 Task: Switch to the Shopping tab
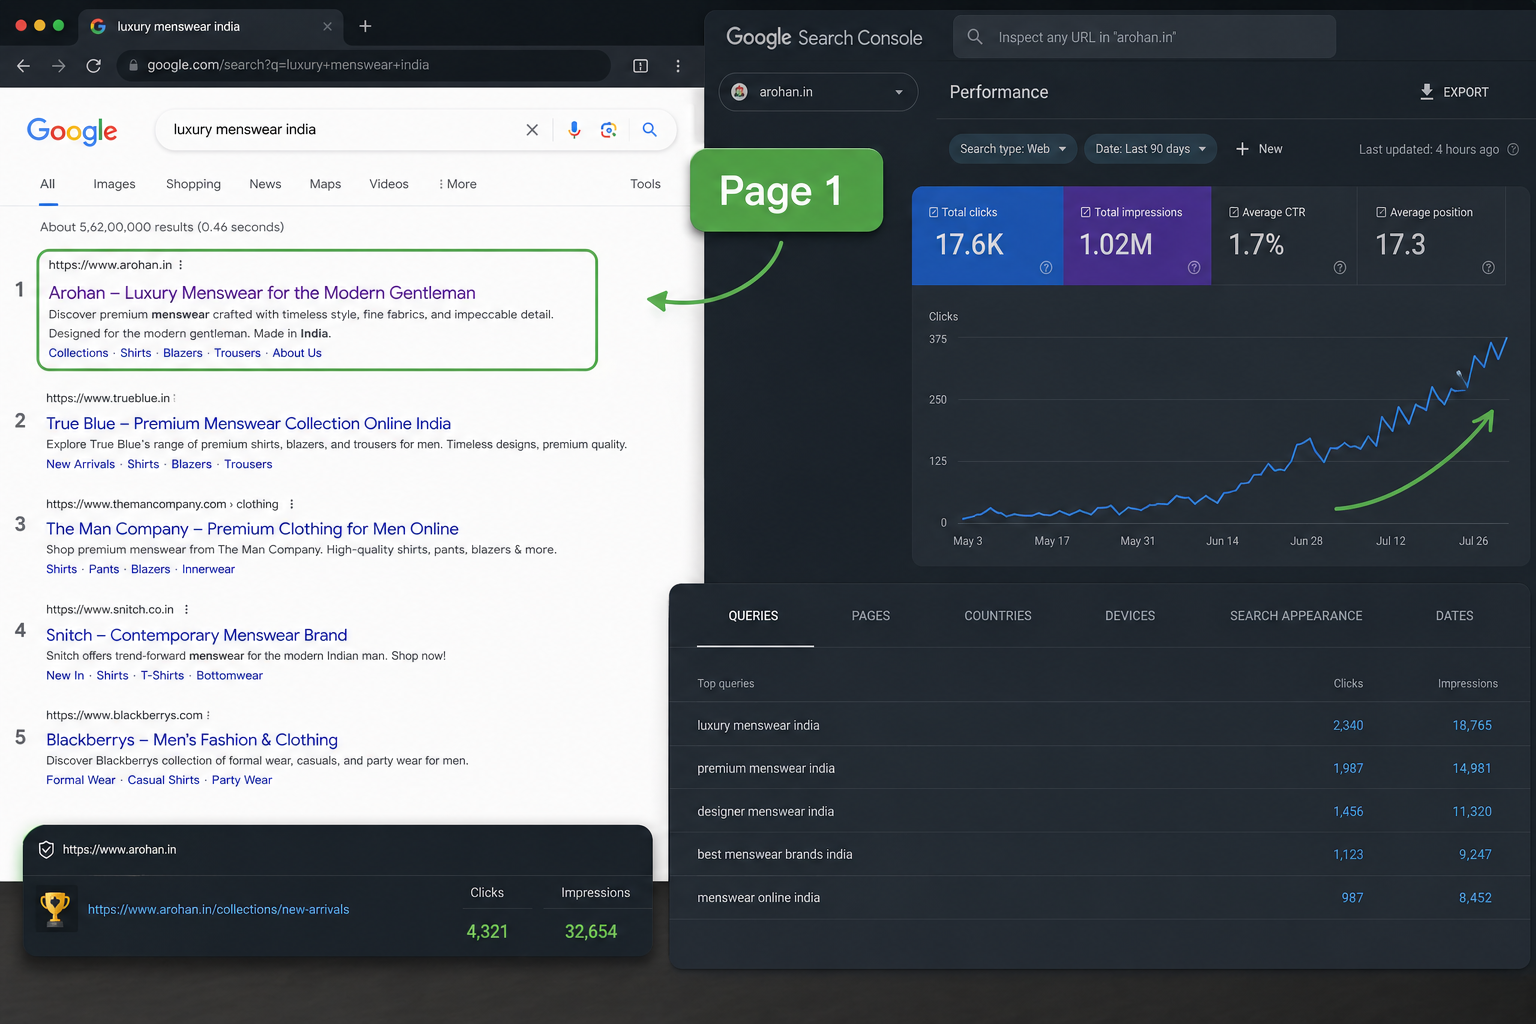click(193, 184)
